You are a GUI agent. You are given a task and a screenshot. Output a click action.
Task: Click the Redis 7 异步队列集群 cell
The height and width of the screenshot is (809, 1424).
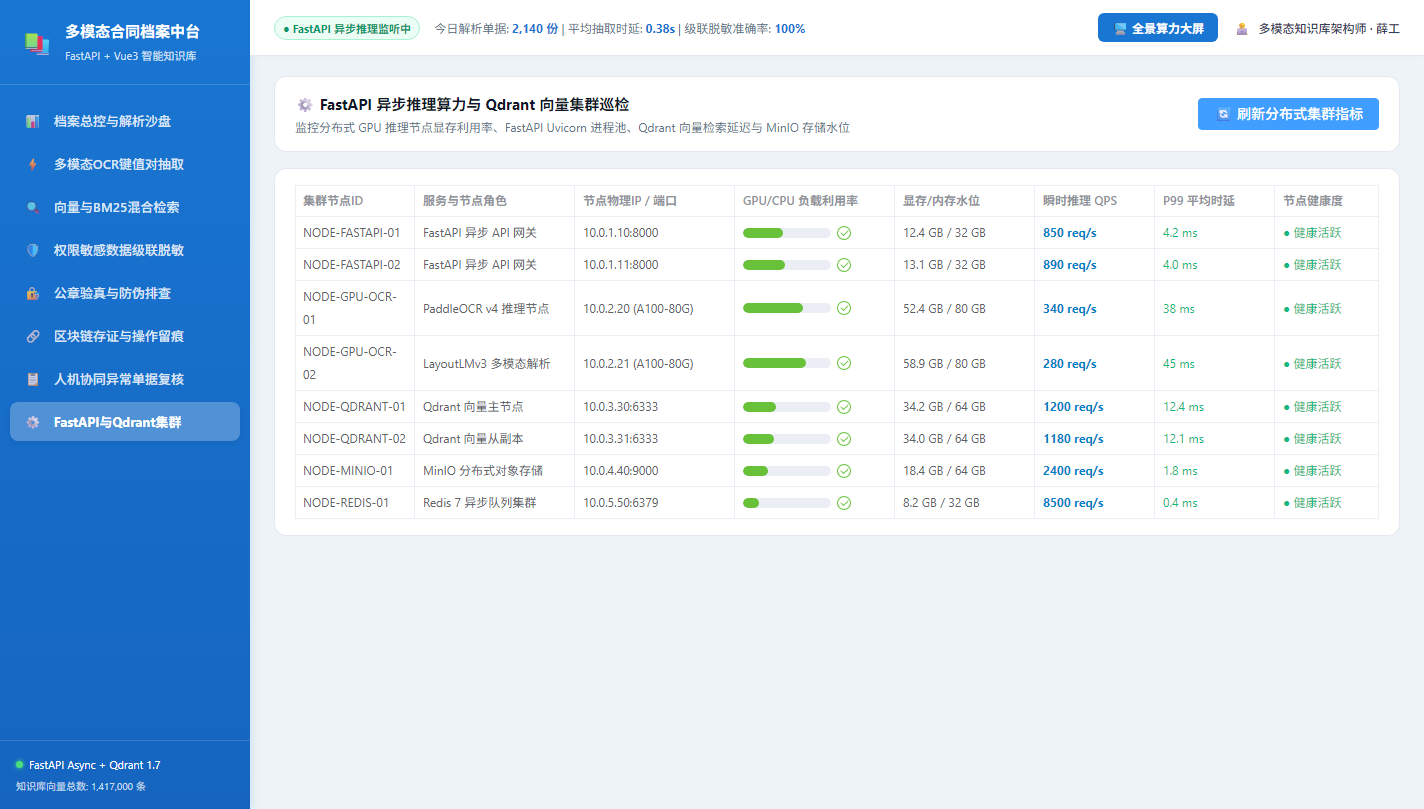click(x=495, y=503)
